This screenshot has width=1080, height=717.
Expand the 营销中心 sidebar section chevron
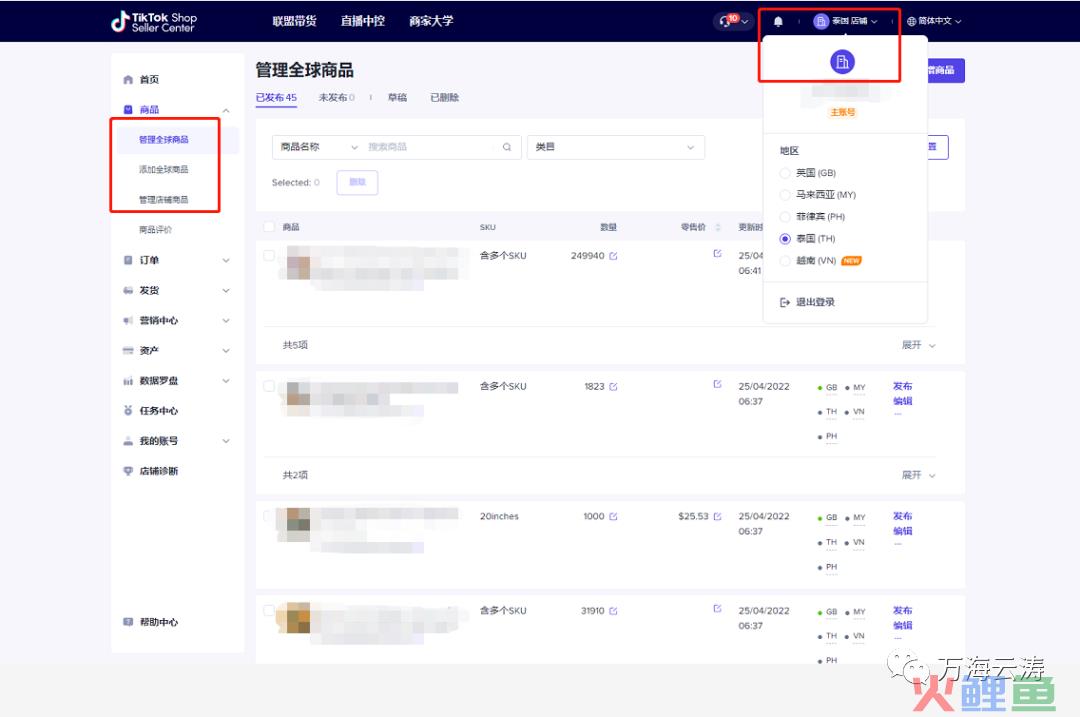coord(226,320)
